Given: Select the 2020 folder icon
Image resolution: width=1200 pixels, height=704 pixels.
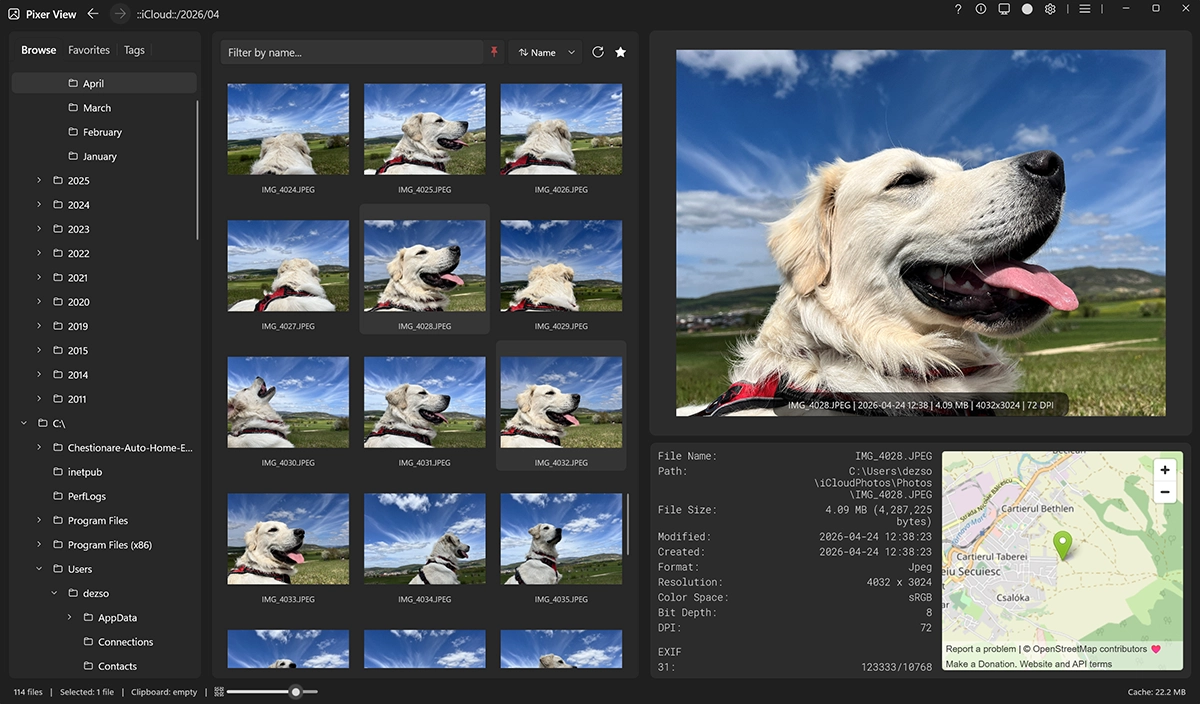Looking at the screenshot, I should [x=58, y=302].
